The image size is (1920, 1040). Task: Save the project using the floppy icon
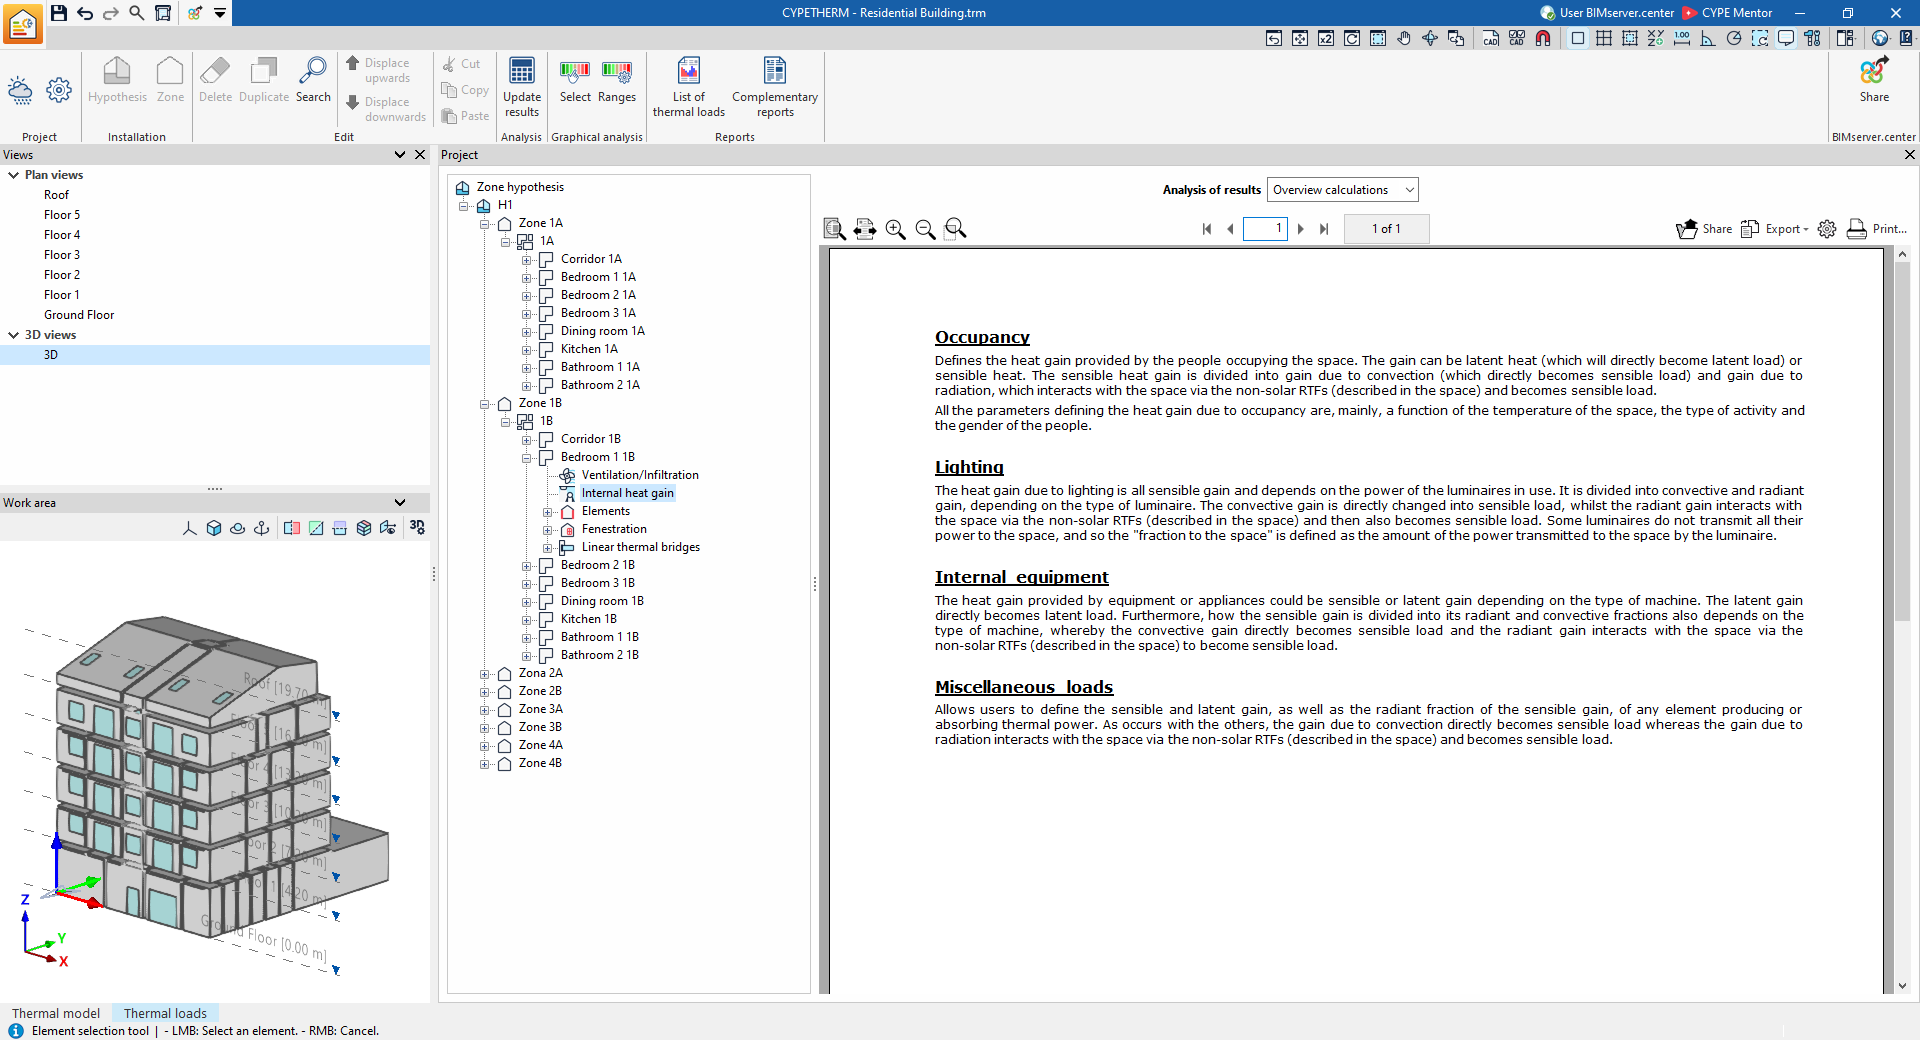pyautogui.click(x=59, y=13)
